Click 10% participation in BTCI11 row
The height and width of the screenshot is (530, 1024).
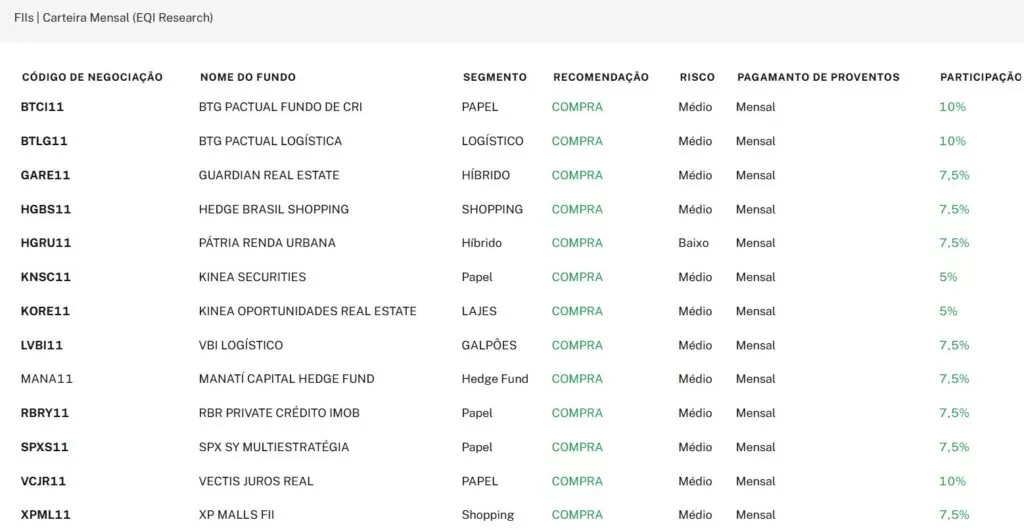pyautogui.click(x=952, y=107)
